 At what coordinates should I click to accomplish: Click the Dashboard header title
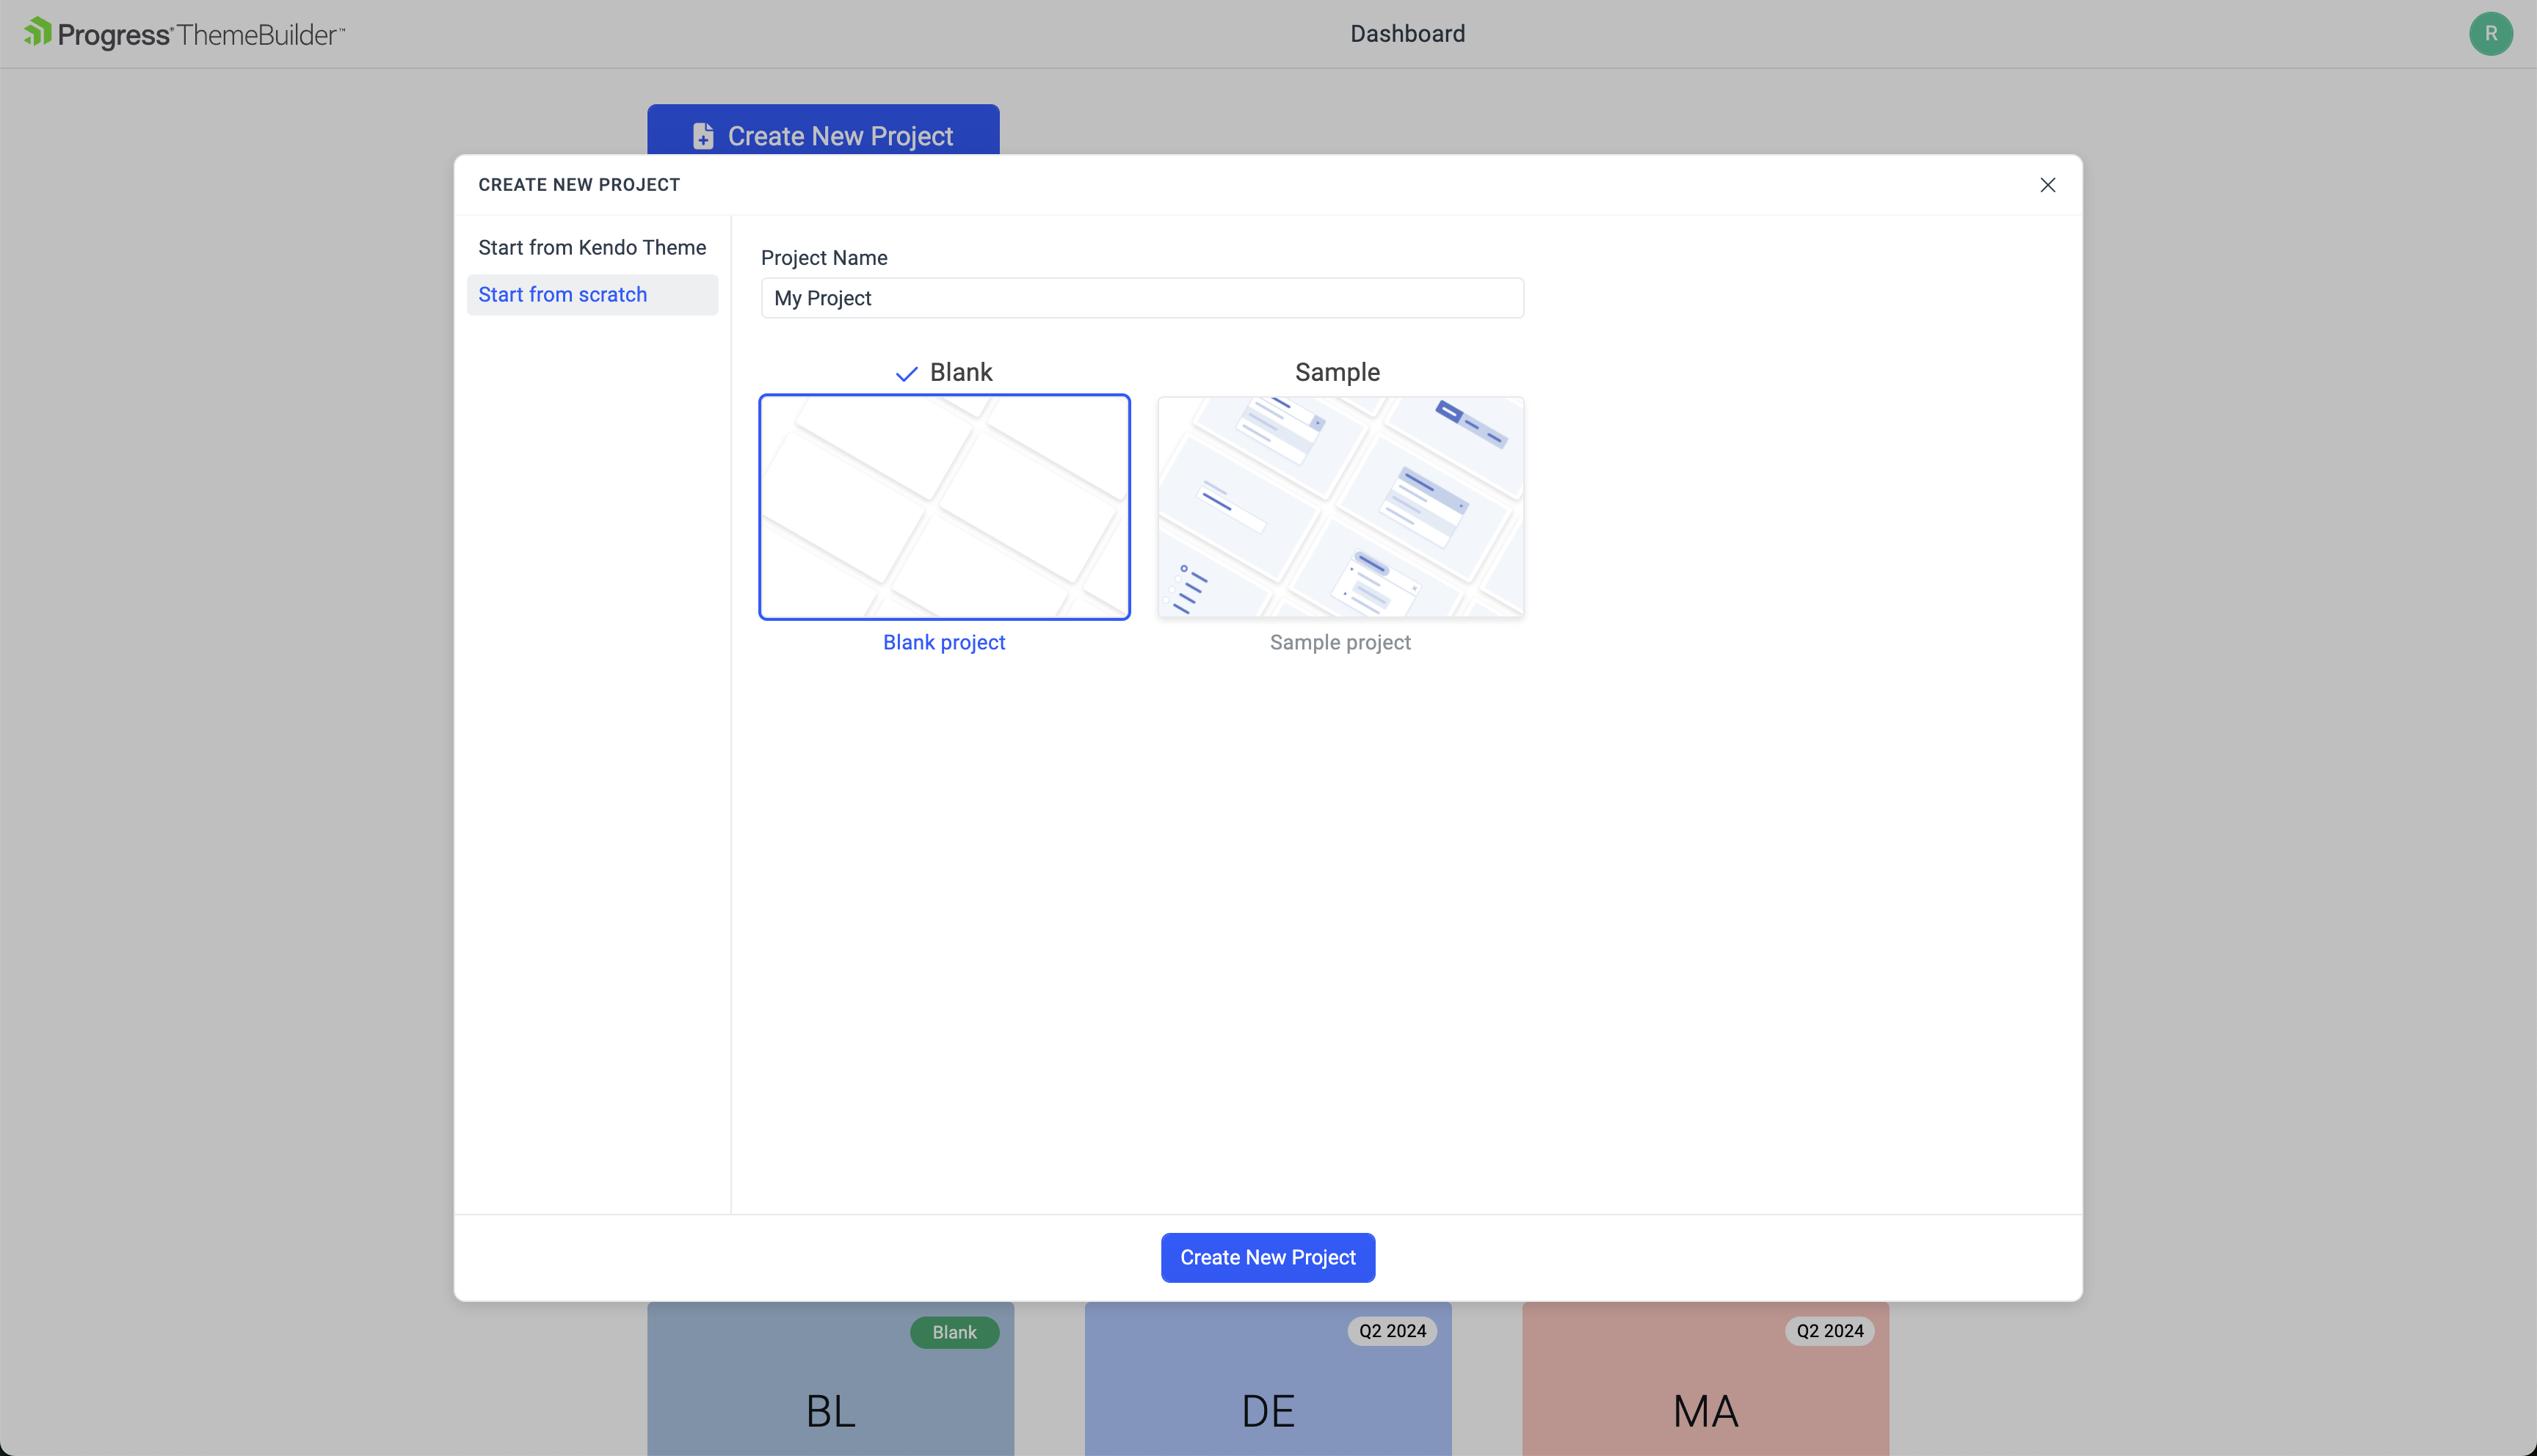point(1407,33)
